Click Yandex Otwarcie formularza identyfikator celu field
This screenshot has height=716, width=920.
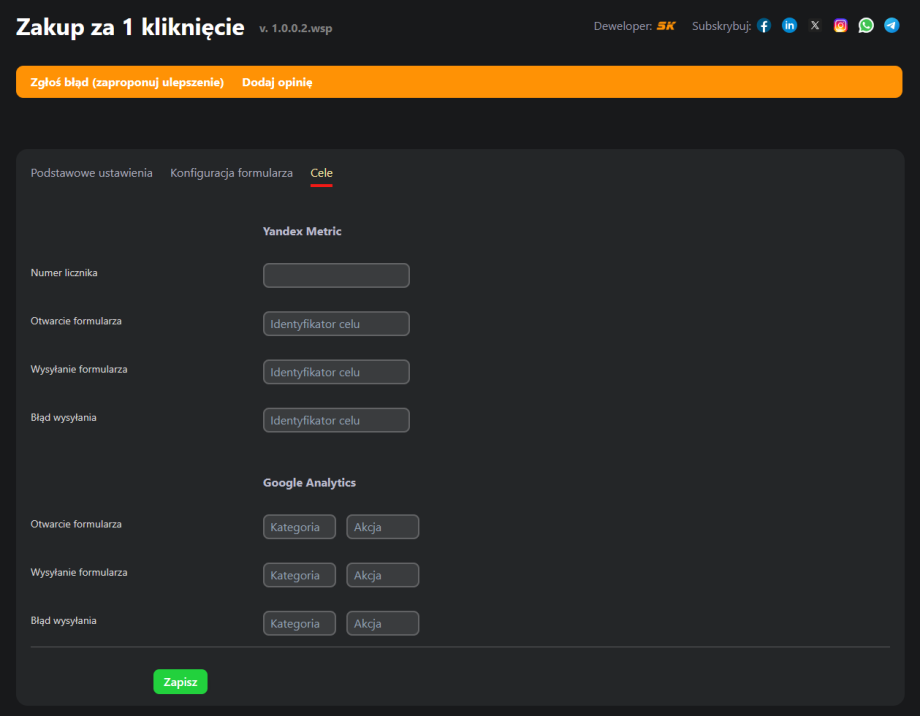pyautogui.click(x=336, y=324)
